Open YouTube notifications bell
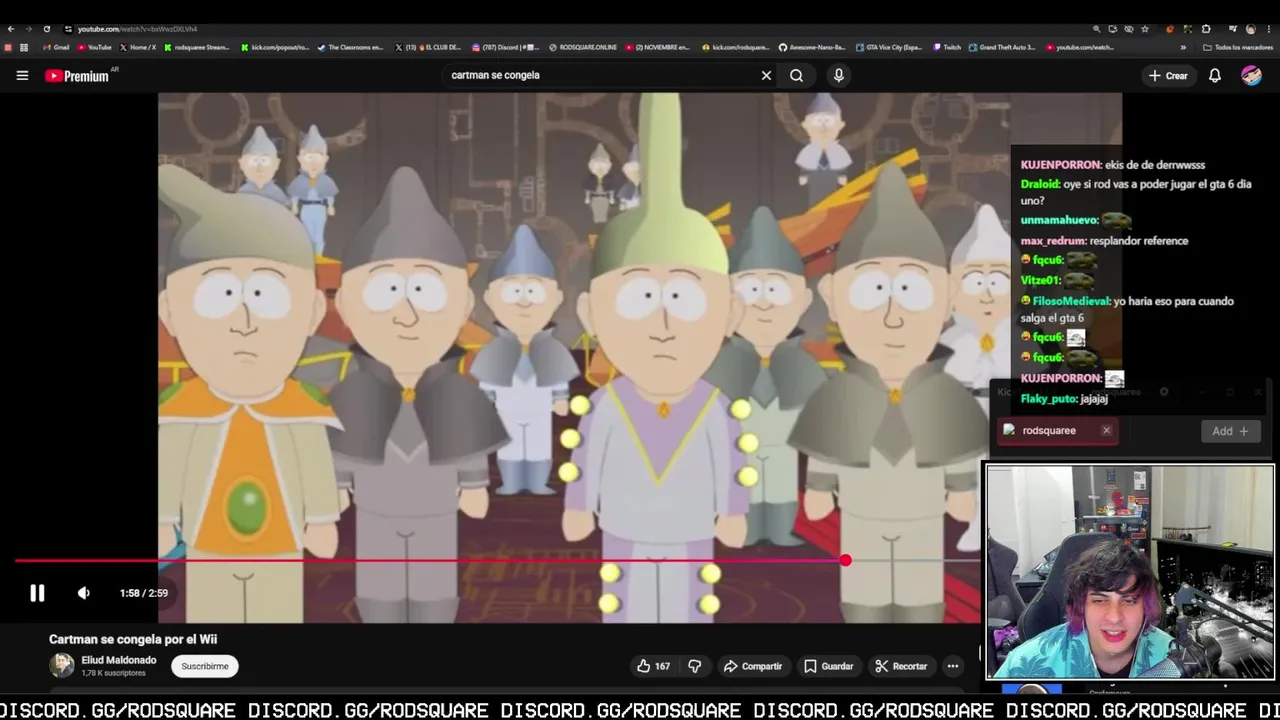 (x=1215, y=76)
